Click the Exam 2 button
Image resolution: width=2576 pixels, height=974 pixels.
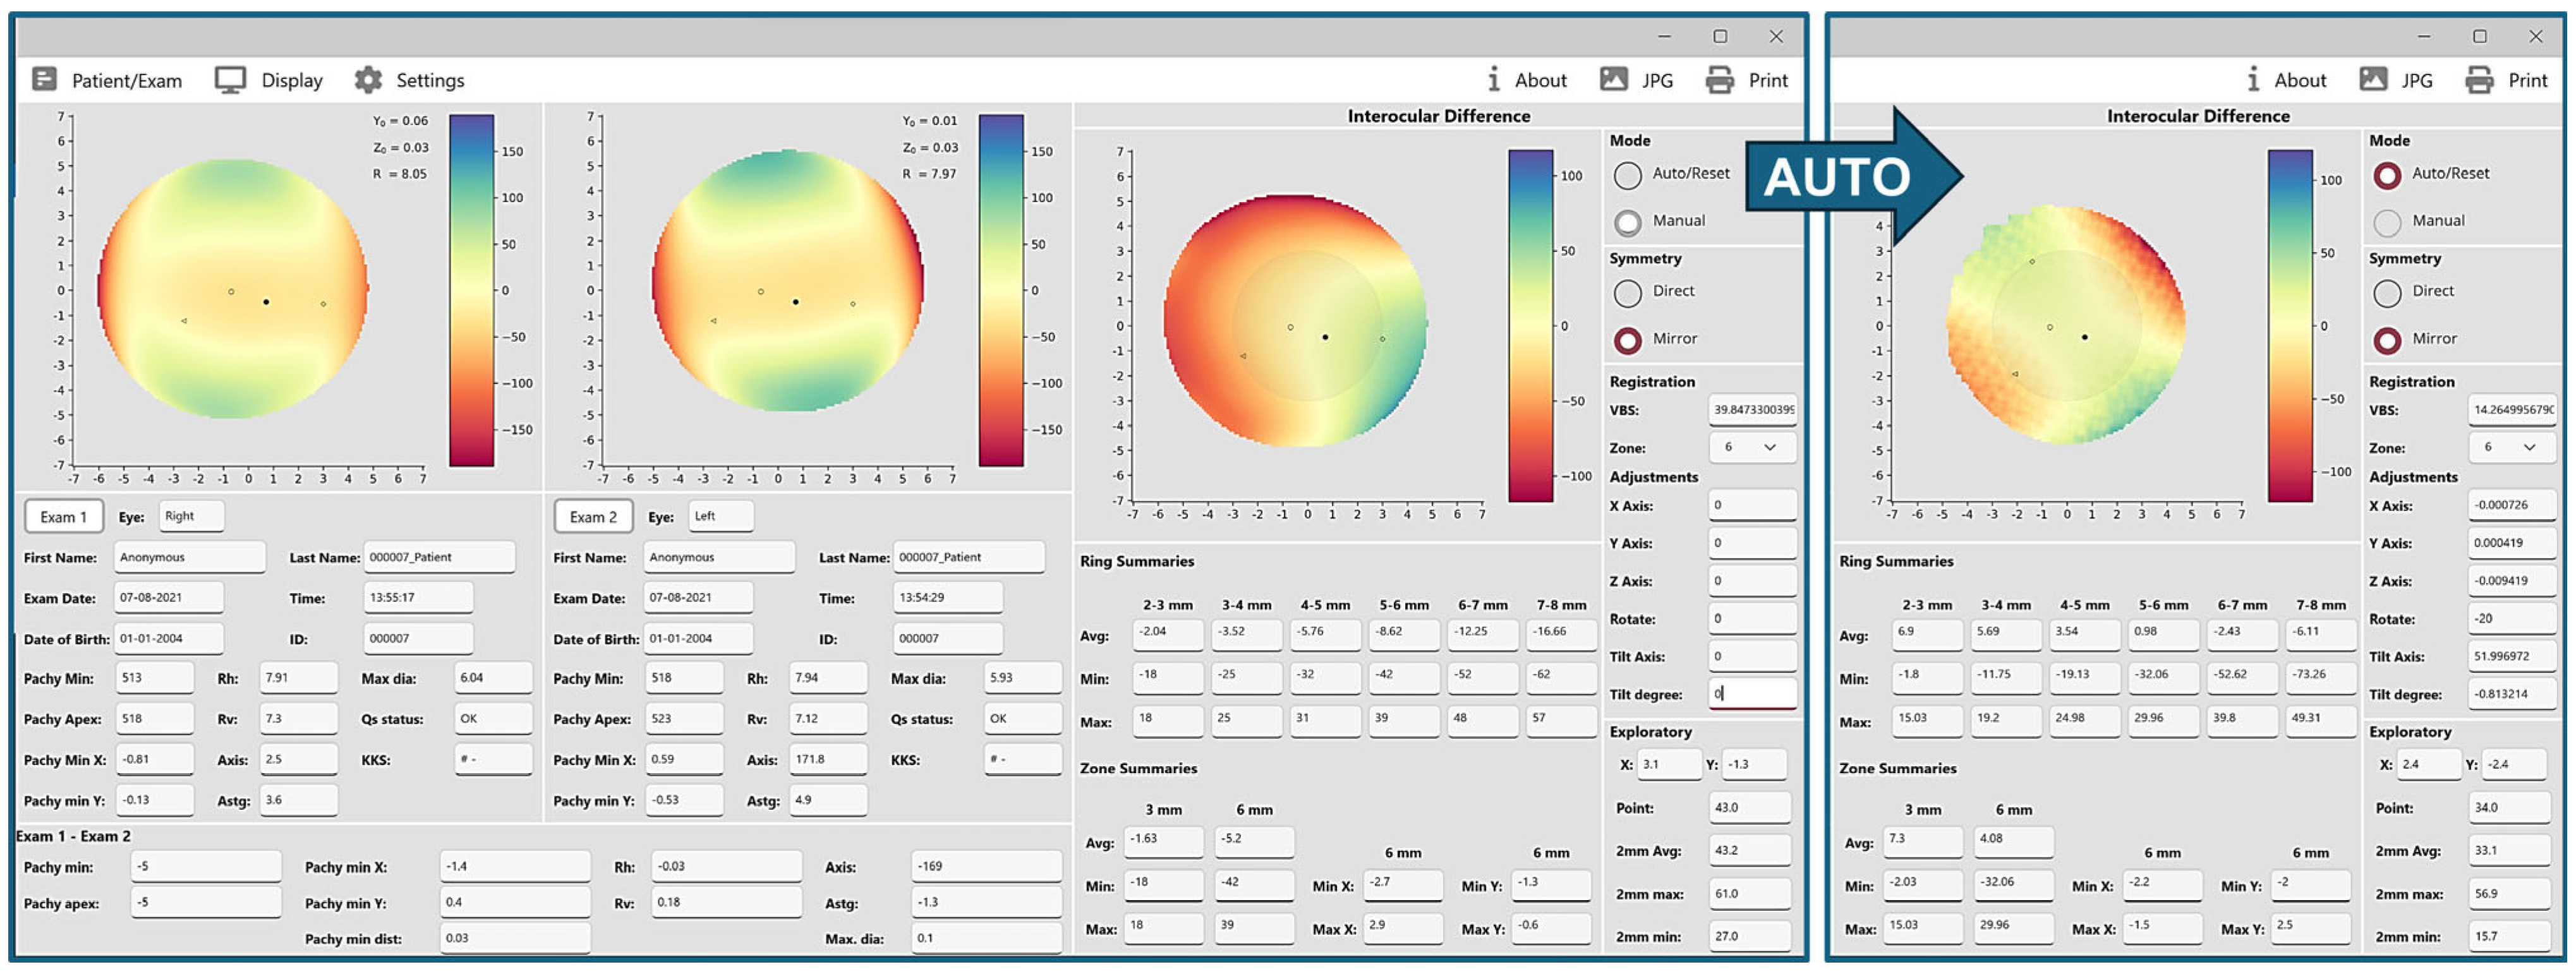tap(593, 517)
